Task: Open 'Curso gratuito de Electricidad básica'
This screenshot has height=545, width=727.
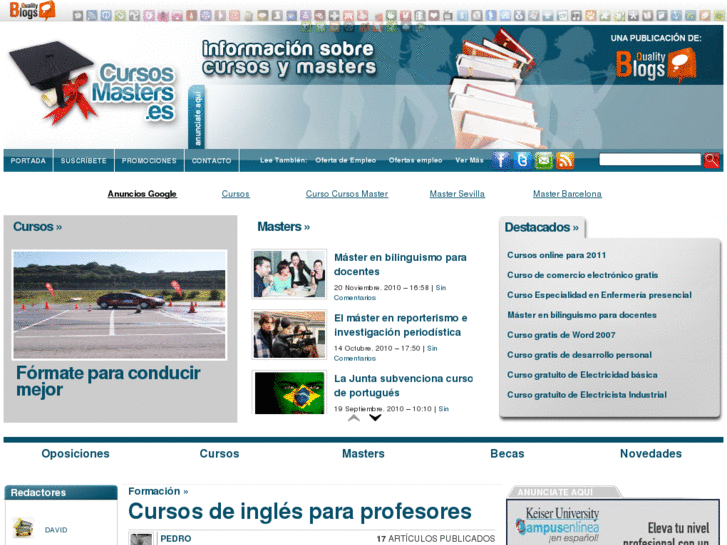Action: point(582,375)
